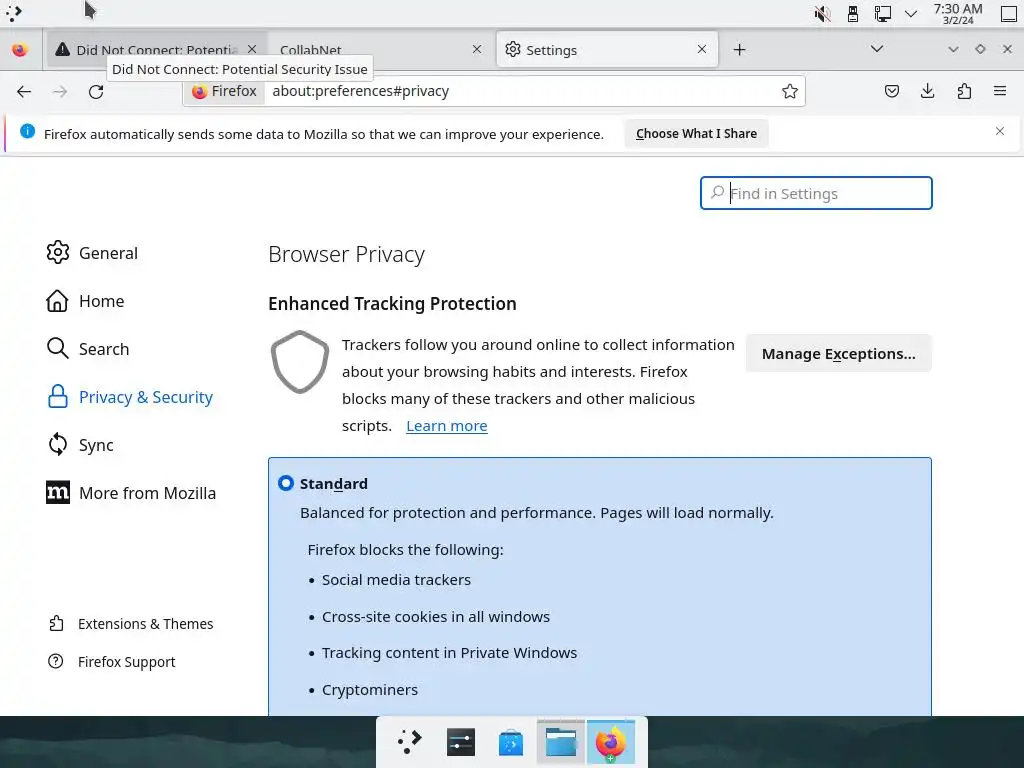The height and width of the screenshot is (768, 1024).
Task: Click the Enhanced Tracking Protection shield icon
Action: tap(300, 362)
